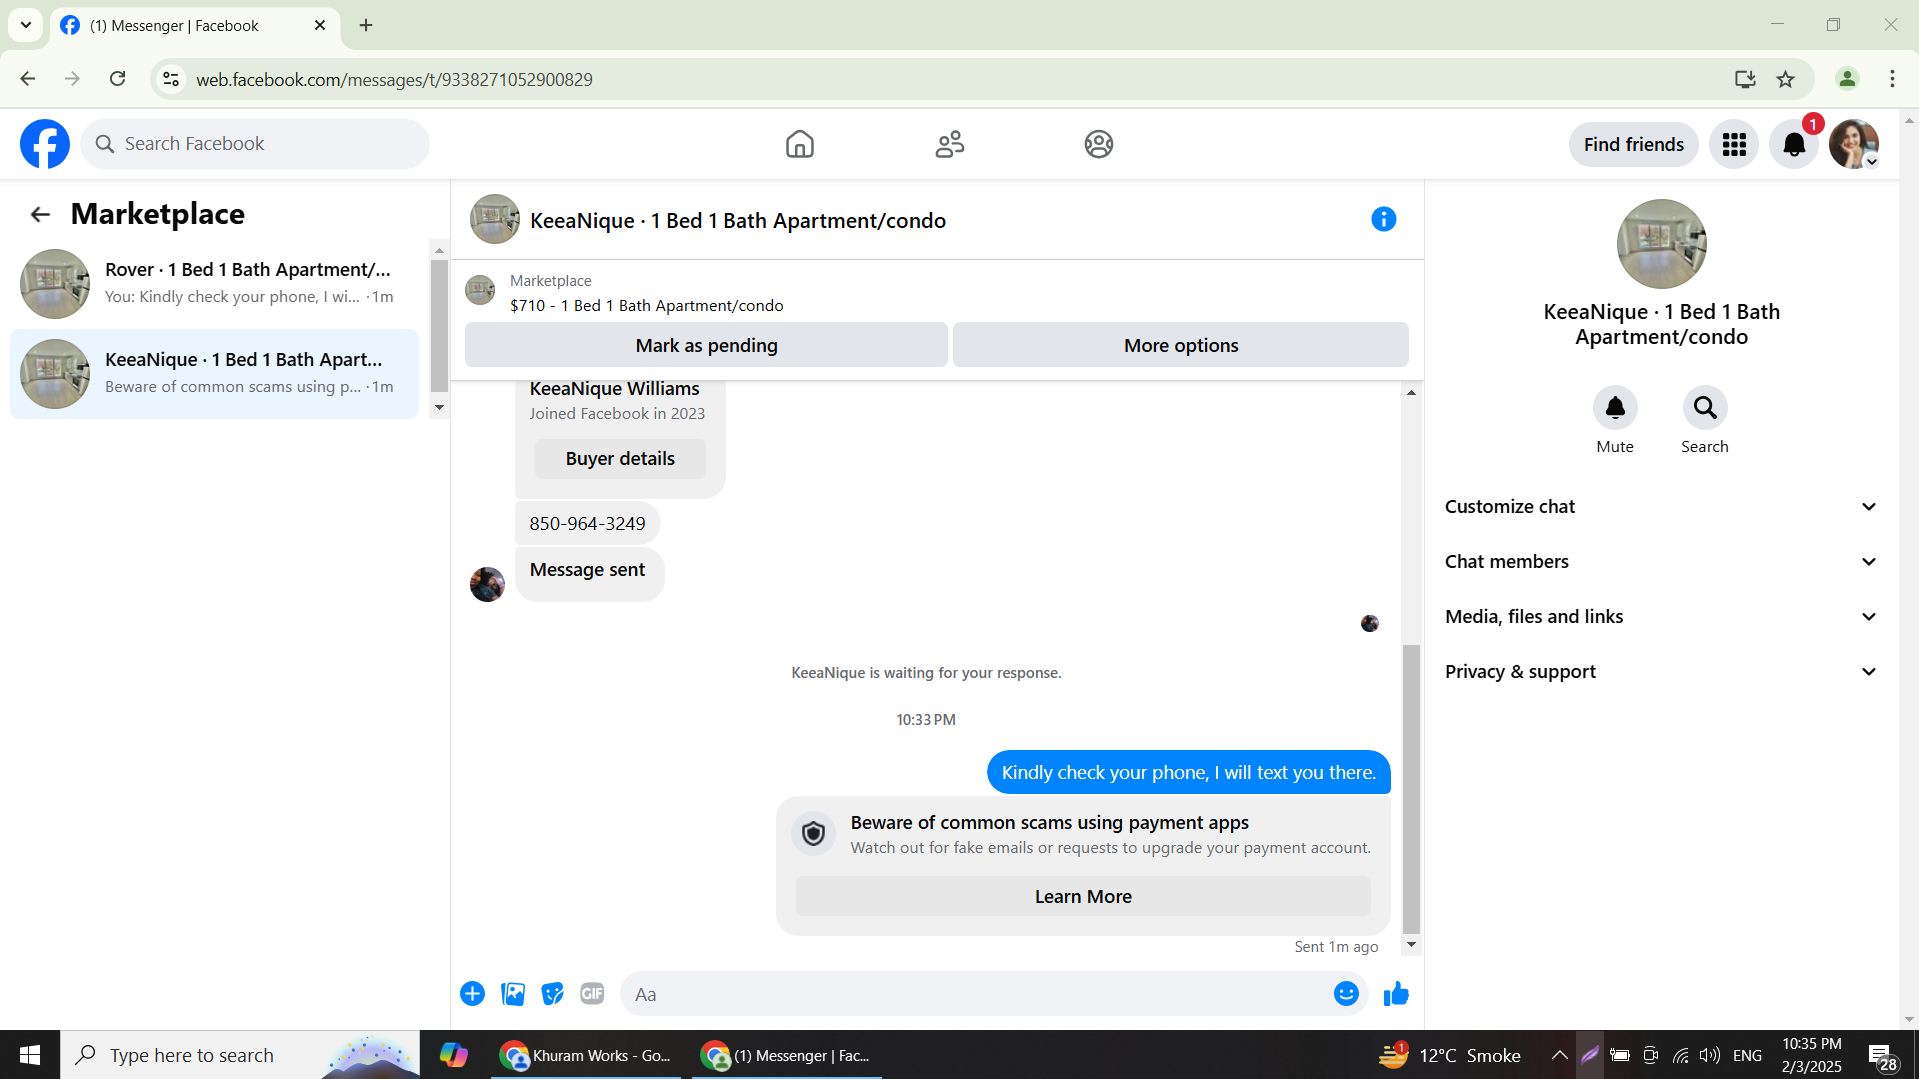The width and height of the screenshot is (1919, 1079).
Task: Click Learn More about scams
Action: 1083,897
